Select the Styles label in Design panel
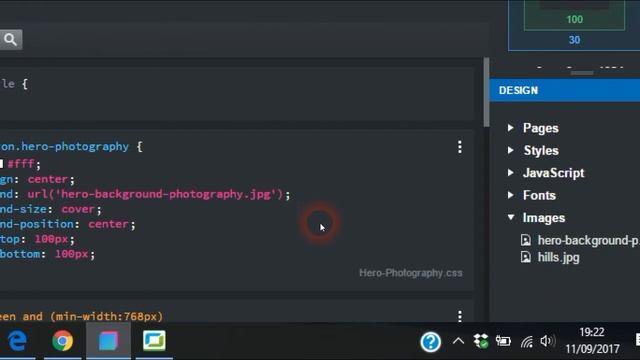The width and height of the screenshot is (640, 360). coord(541,151)
